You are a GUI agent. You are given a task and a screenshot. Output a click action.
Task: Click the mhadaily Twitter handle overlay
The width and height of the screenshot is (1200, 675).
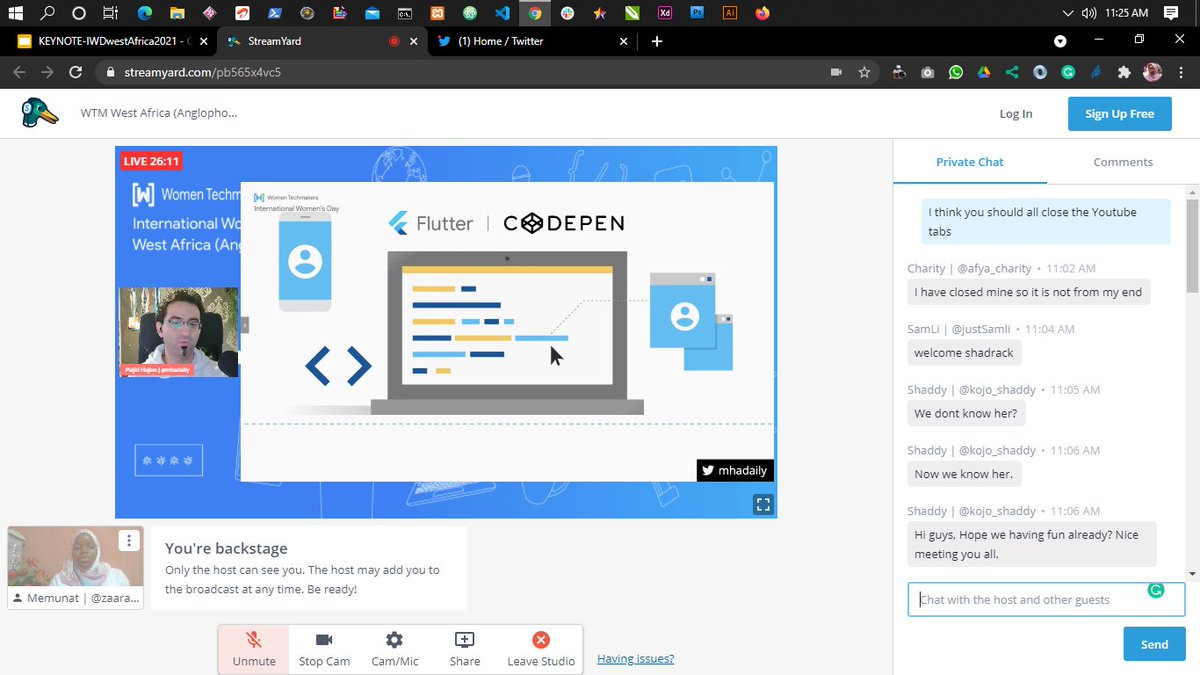[735, 471]
